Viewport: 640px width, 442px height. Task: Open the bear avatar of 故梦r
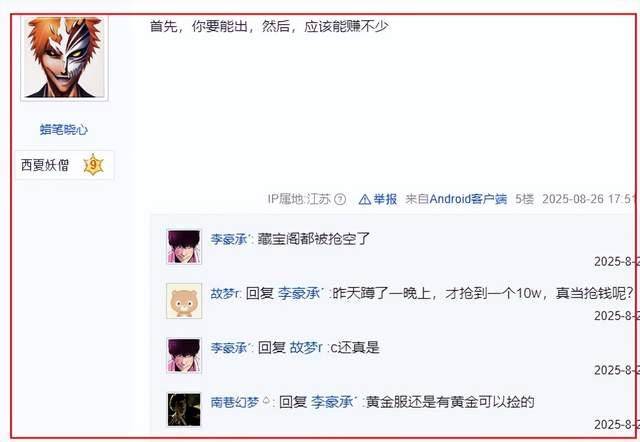tap(184, 301)
